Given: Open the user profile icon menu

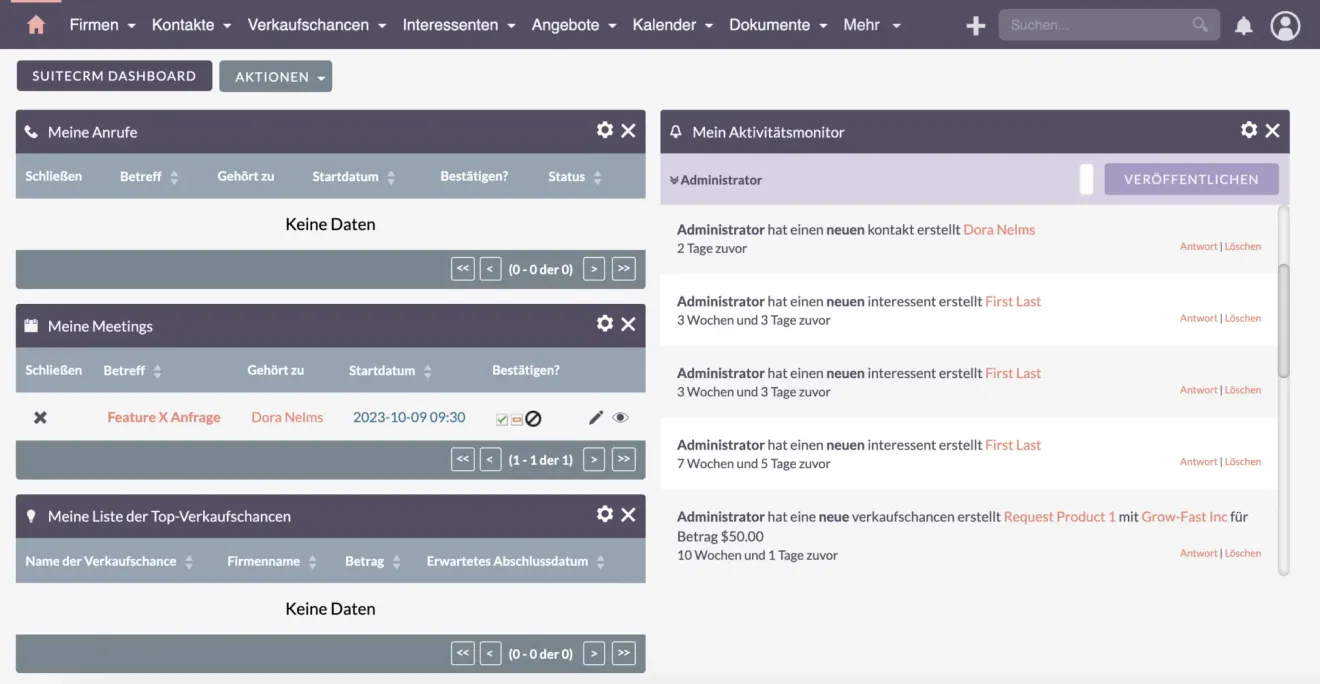Looking at the screenshot, I should (1285, 25).
